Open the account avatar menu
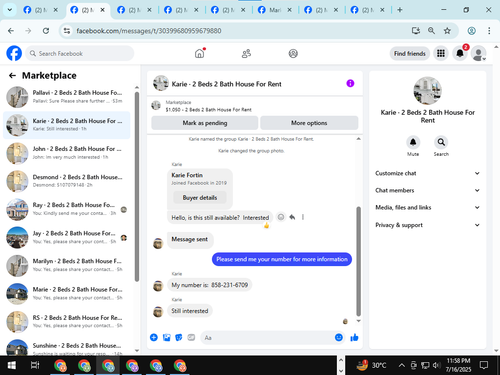 coord(478,53)
